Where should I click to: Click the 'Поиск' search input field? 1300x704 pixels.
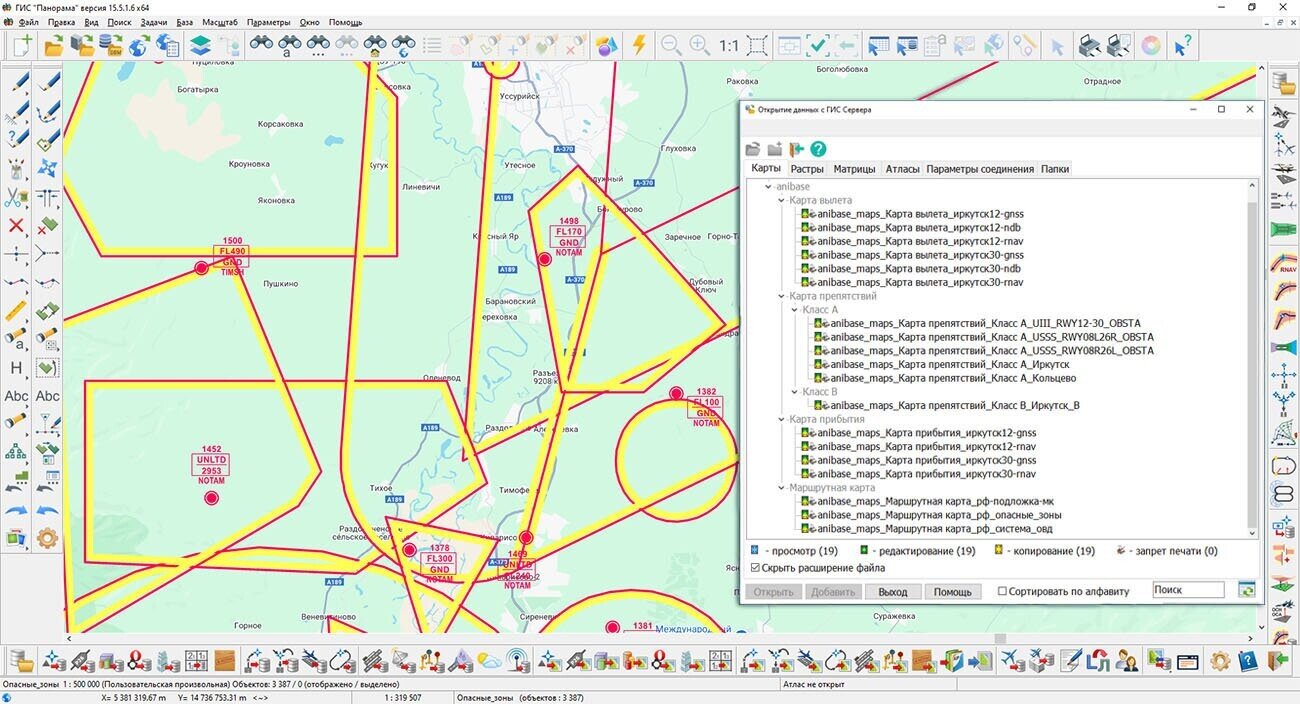click(x=1187, y=590)
